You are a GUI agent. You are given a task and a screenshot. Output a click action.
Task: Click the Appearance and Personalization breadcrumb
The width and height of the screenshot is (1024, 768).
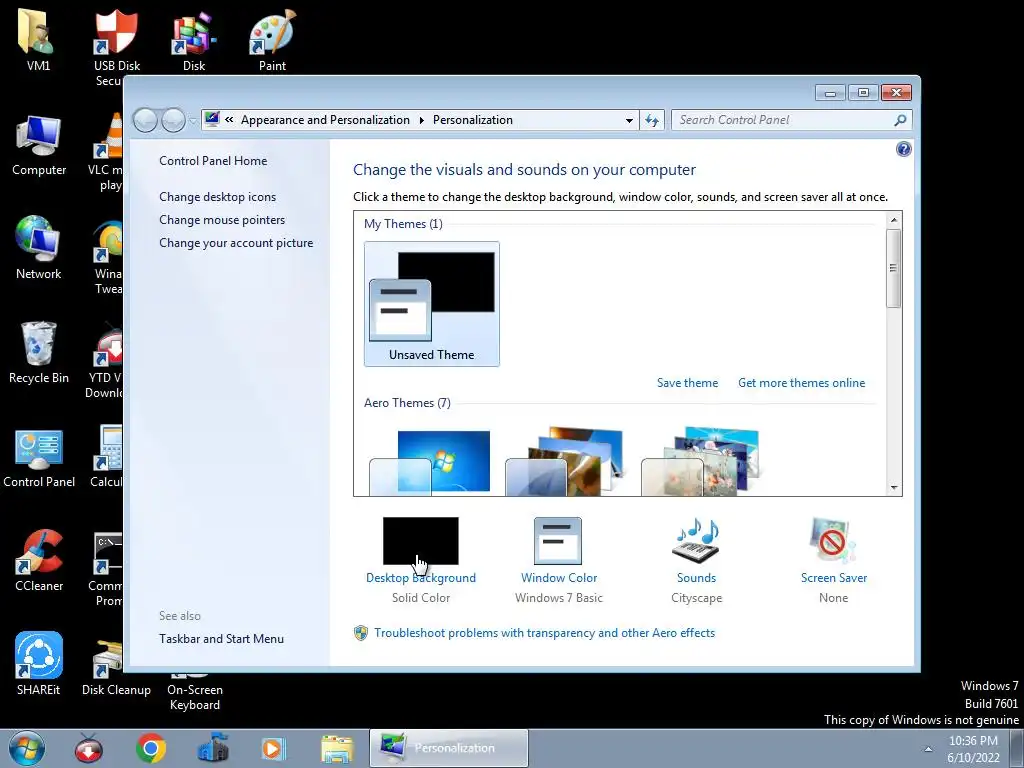(x=325, y=120)
